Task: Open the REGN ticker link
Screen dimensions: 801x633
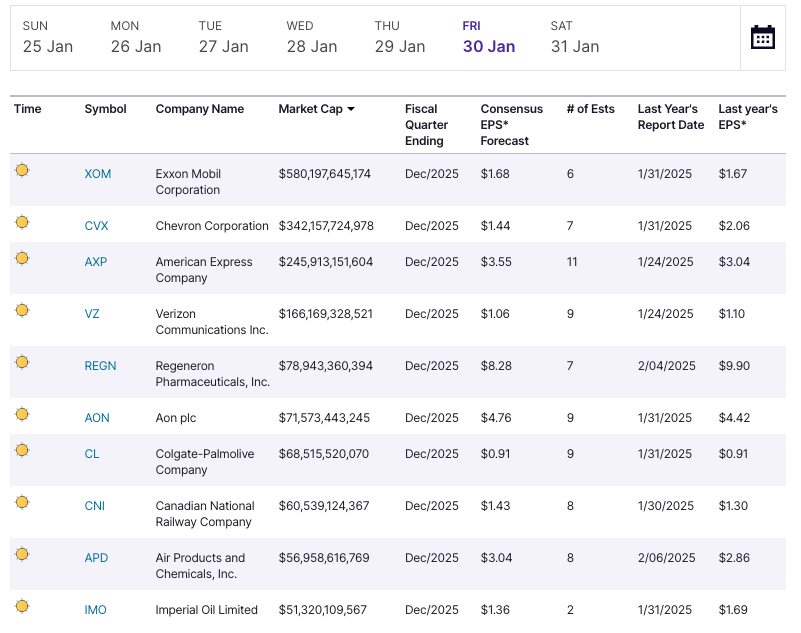Action: 100,366
